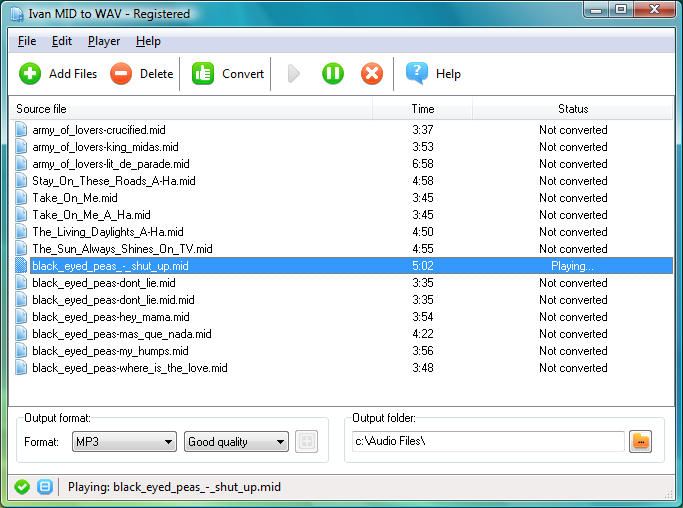Click the 3:48 time cell
Screen dimensions: 683x508
(x=423, y=368)
